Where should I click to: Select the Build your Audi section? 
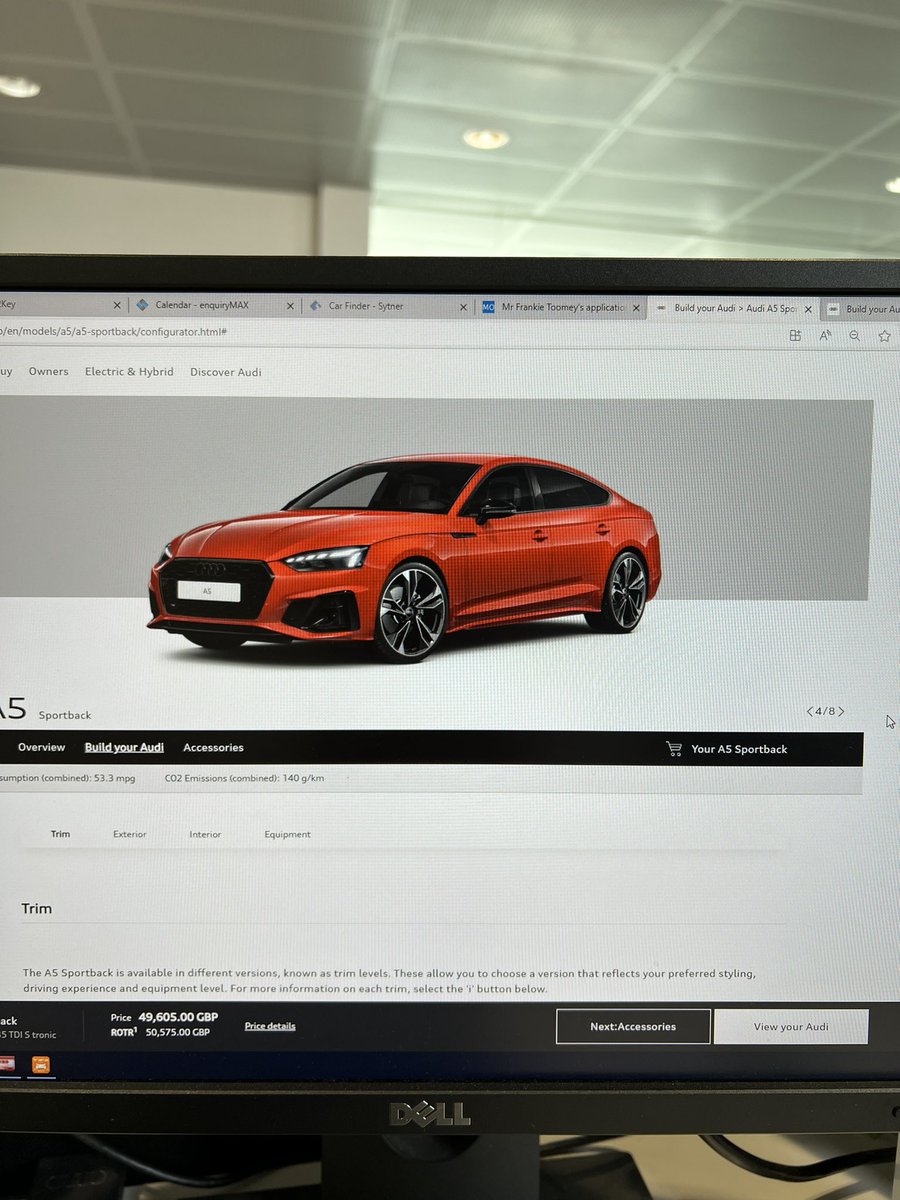124,747
